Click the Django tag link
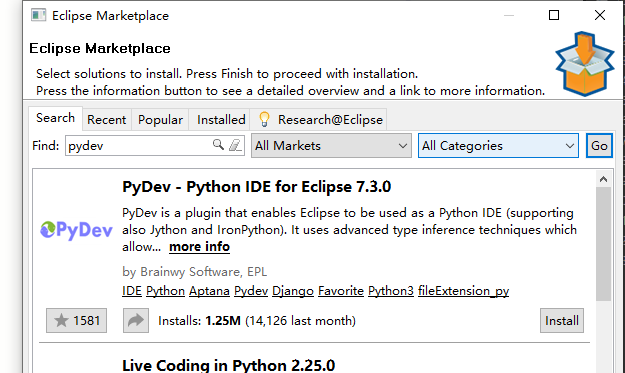This screenshot has height=373, width=625. coord(293,291)
